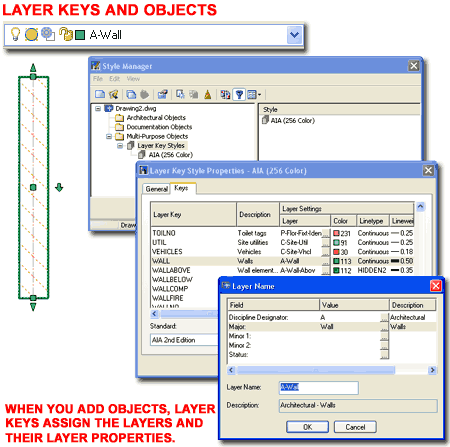Switch to the Keys tab
This screenshot has width=450, height=447.
click(182, 188)
